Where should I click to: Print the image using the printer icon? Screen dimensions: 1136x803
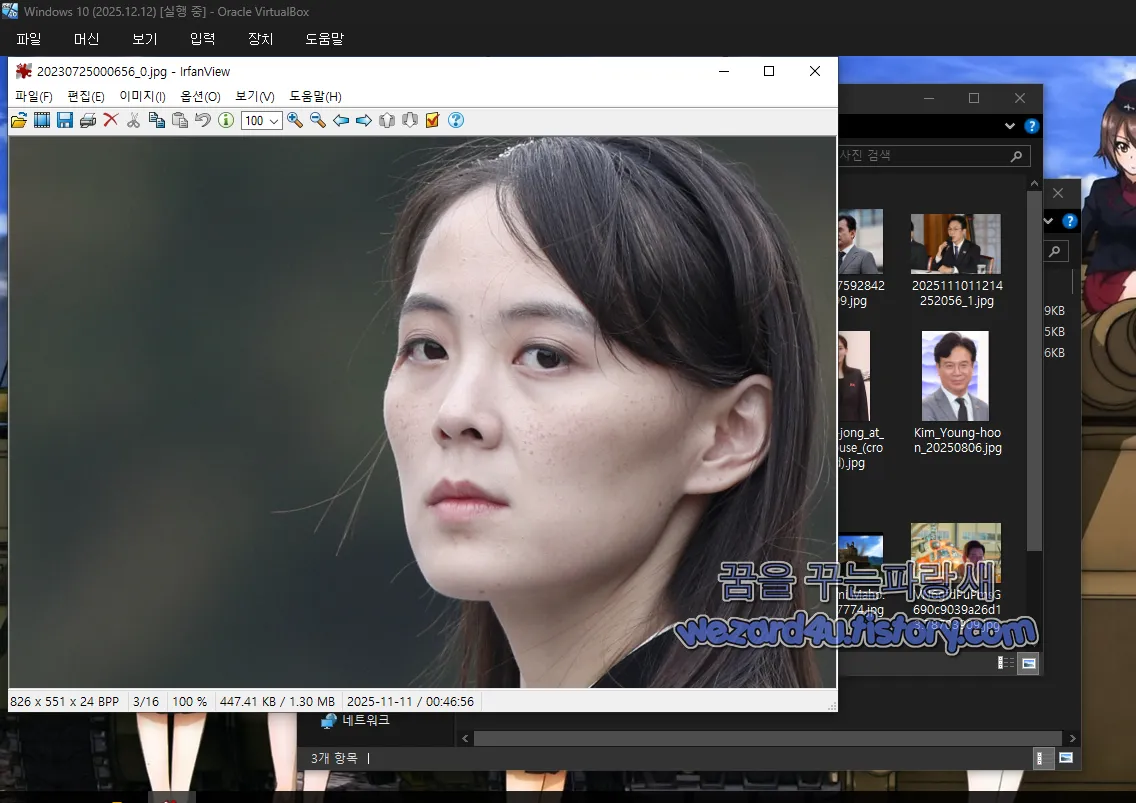pos(88,120)
